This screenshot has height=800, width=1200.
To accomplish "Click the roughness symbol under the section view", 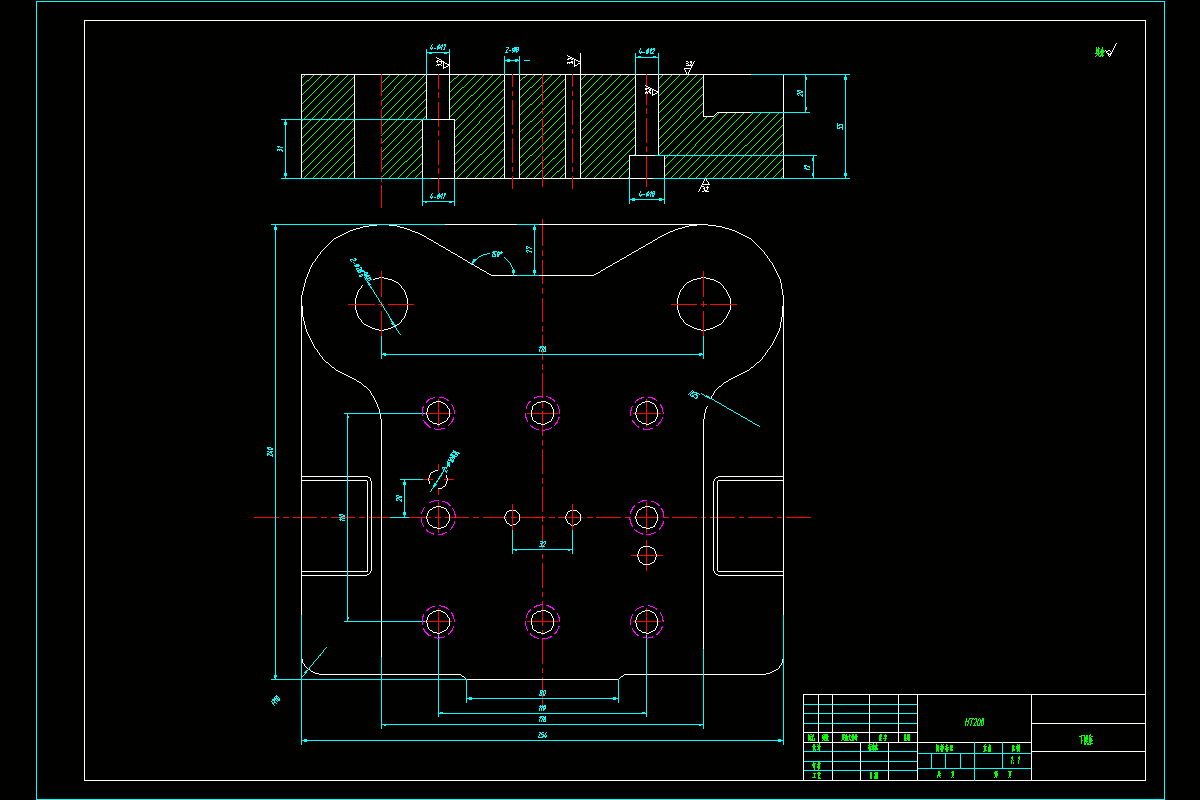I will click(x=704, y=185).
